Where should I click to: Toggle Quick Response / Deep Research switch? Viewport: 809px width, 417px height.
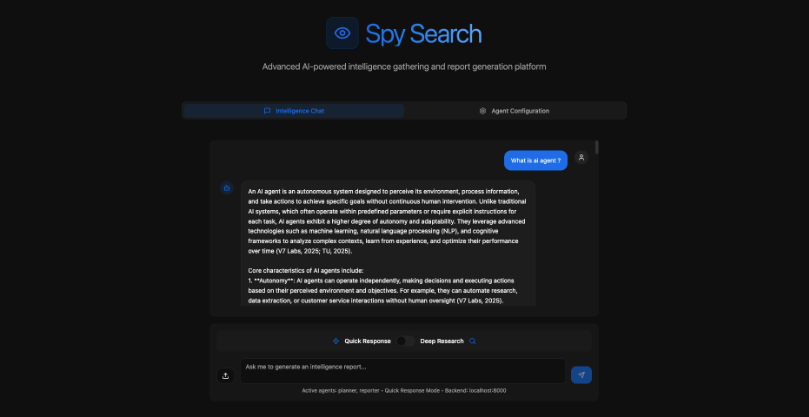(x=406, y=341)
